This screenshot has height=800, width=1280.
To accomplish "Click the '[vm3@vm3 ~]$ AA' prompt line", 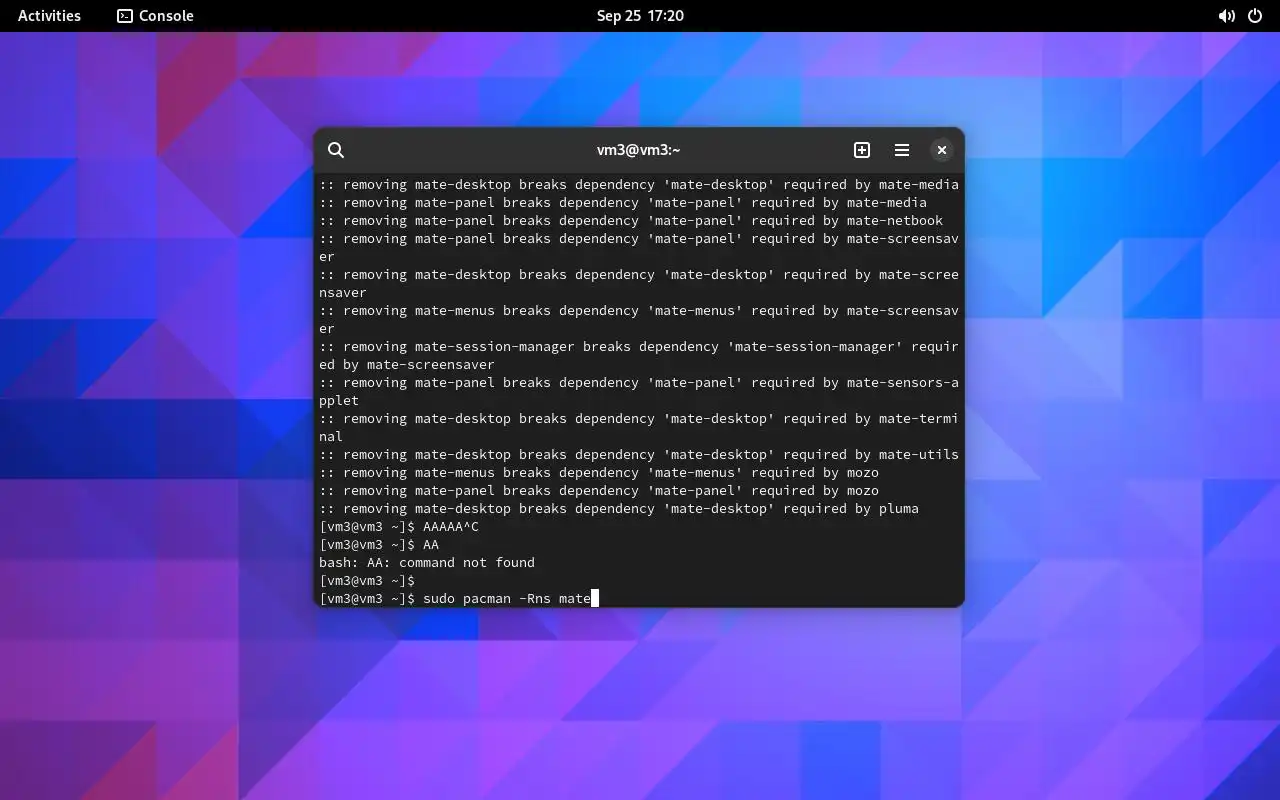I will point(379,544).
